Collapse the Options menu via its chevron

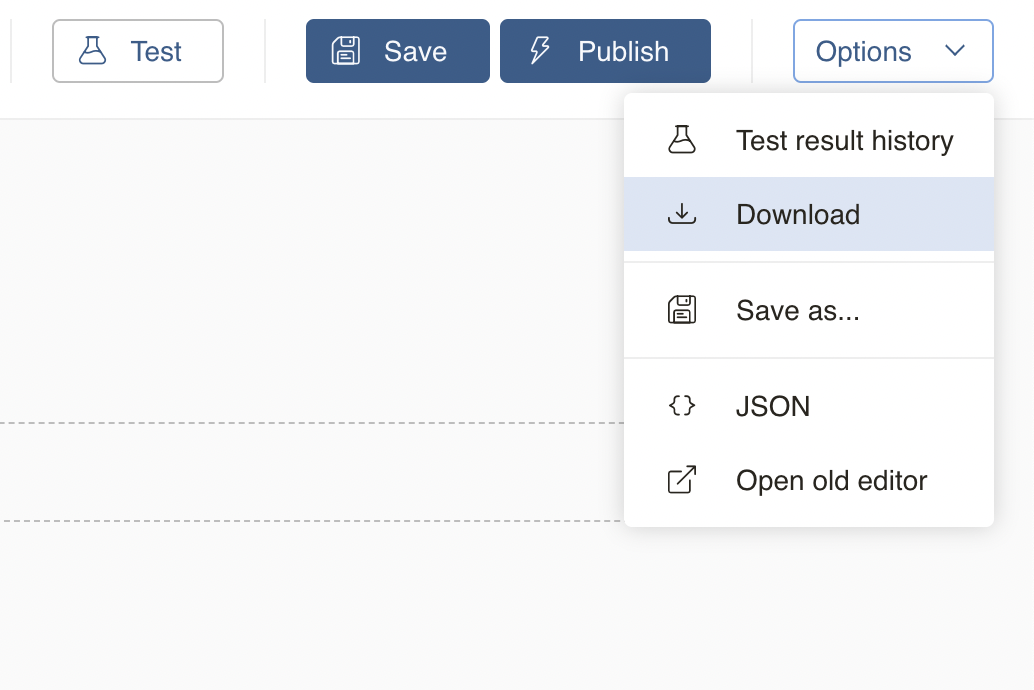pyautogui.click(x=955, y=51)
